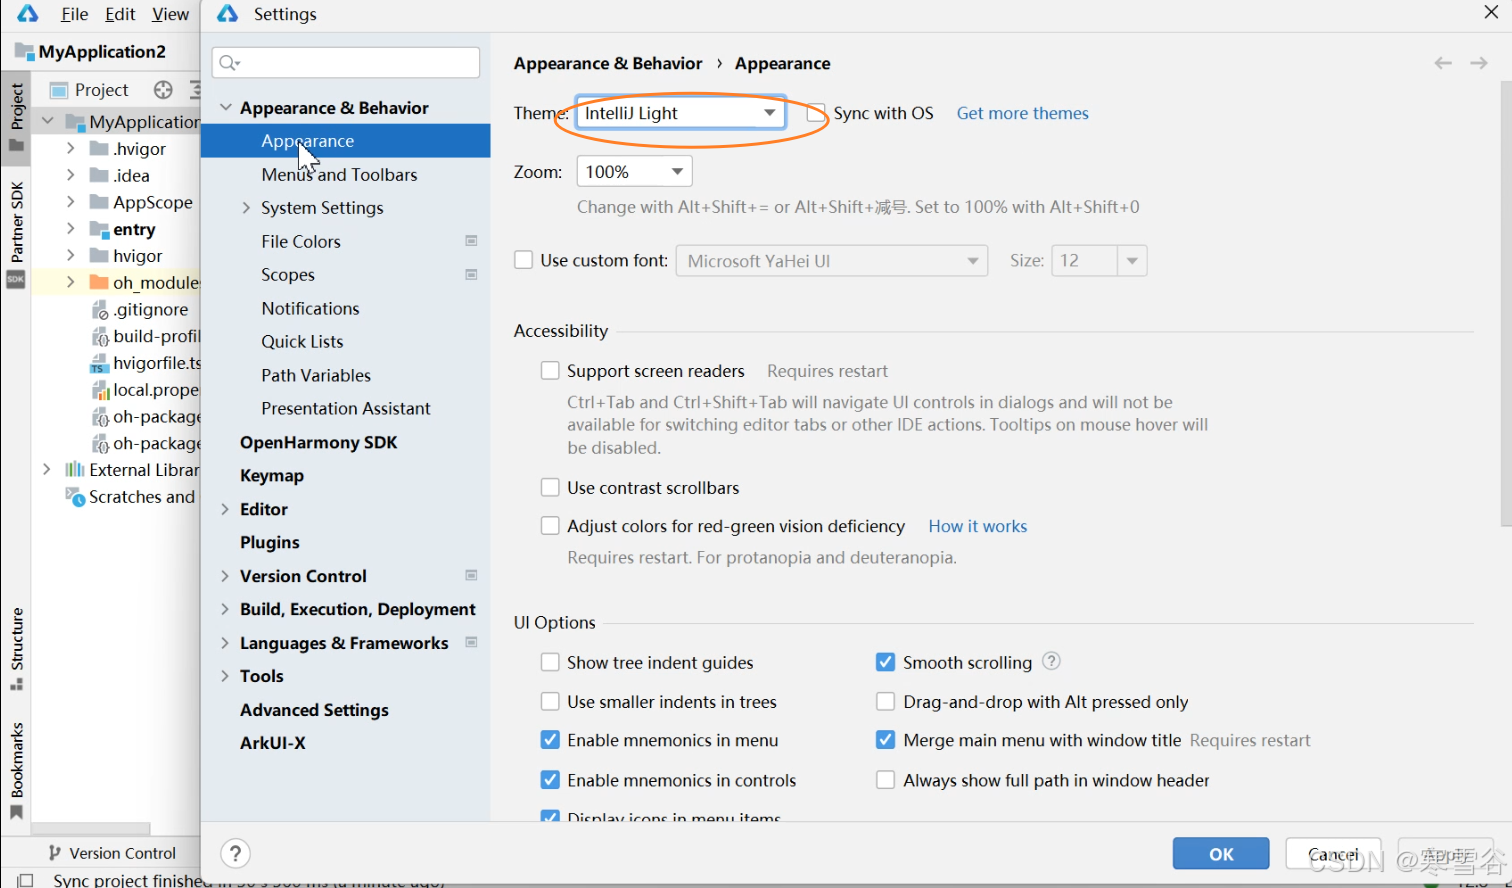This screenshot has width=1512, height=888.
Task: Open the Theme dropdown showing IntelliJ Light
Action: coord(681,113)
